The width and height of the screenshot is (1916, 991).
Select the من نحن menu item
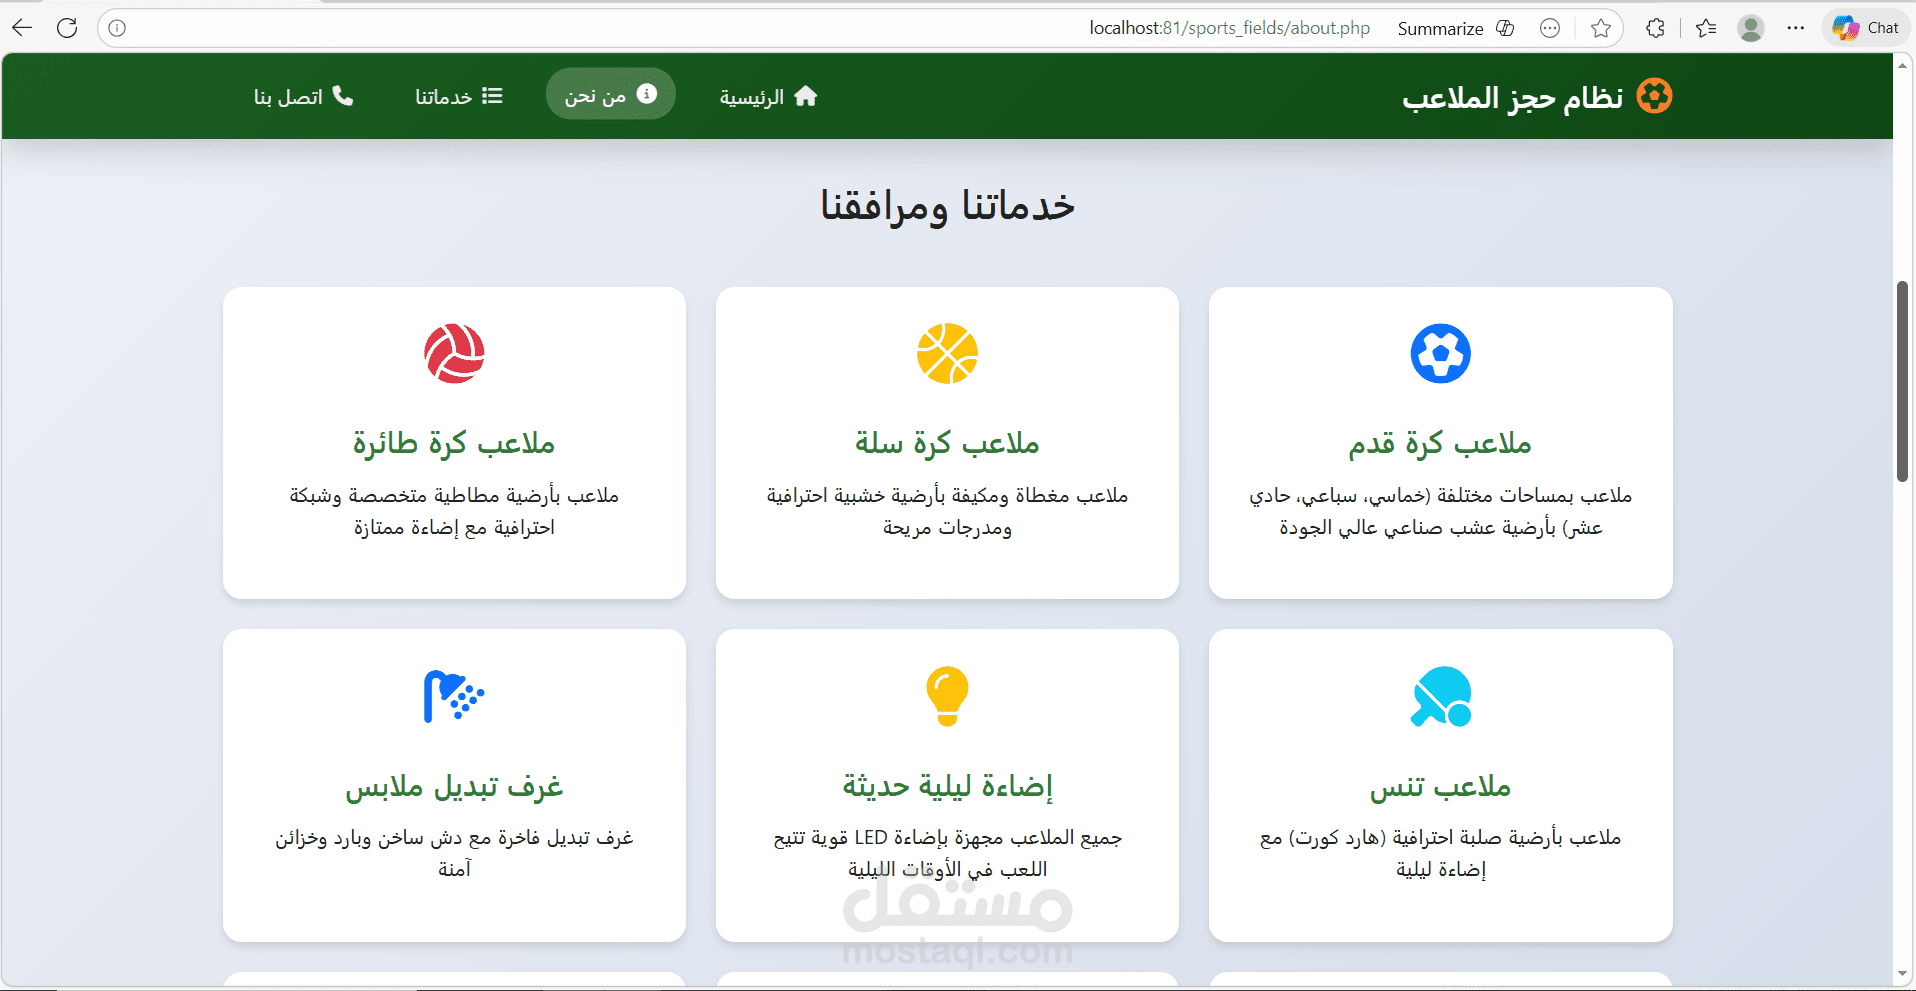tap(611, 94)
